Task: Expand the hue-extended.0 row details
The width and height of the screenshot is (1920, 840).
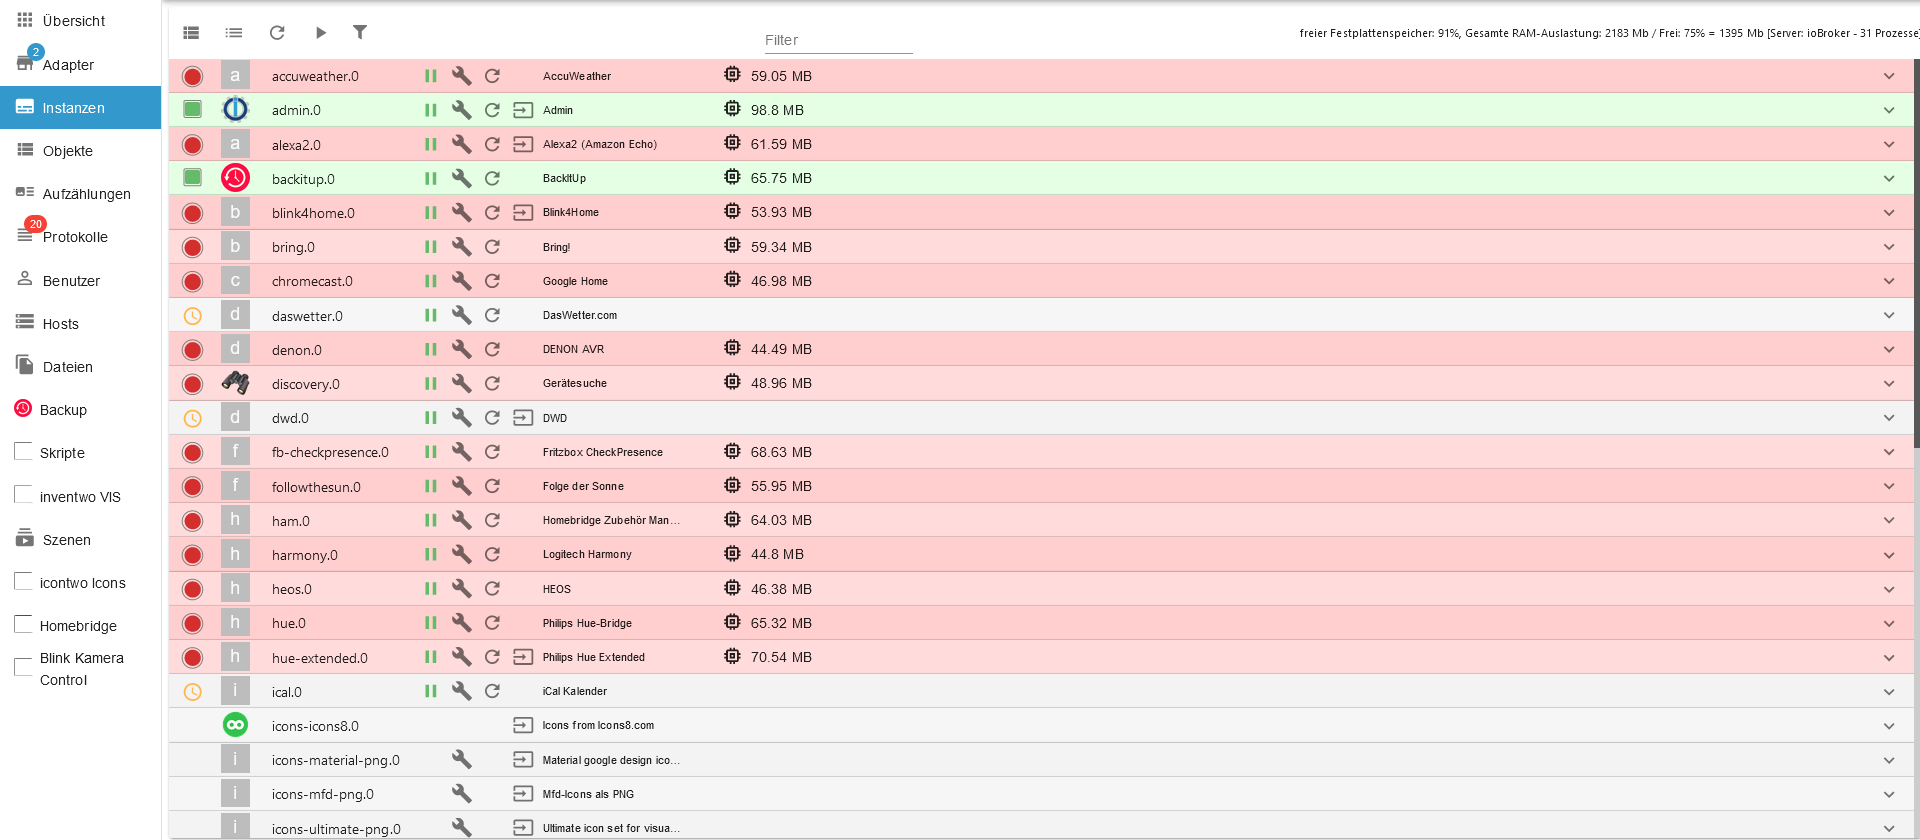Action: click(1889, 657)
